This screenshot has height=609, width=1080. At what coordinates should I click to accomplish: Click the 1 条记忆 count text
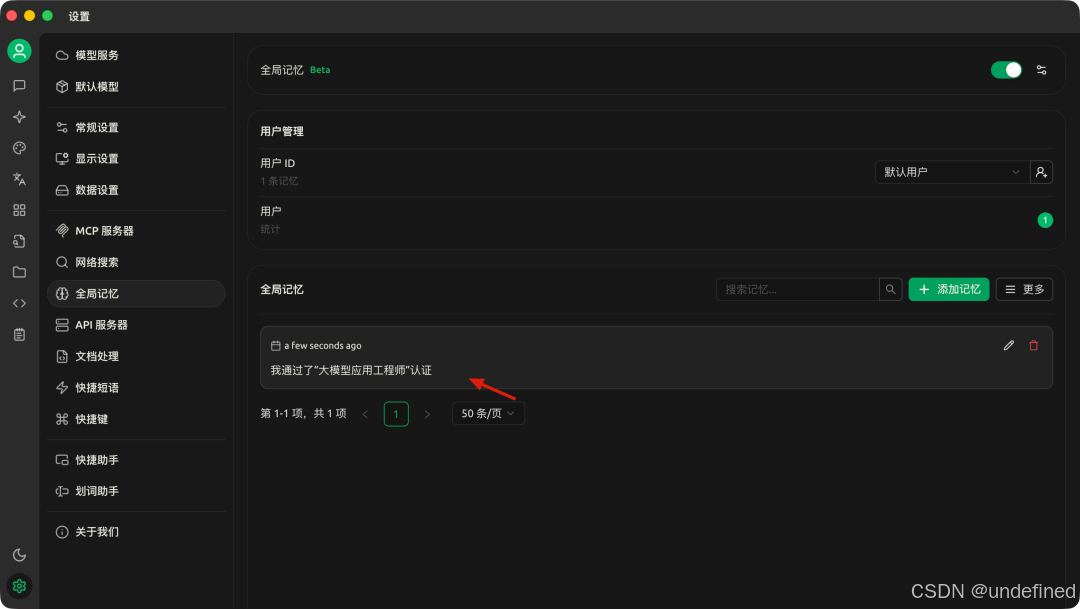click(x=279, y=181)
